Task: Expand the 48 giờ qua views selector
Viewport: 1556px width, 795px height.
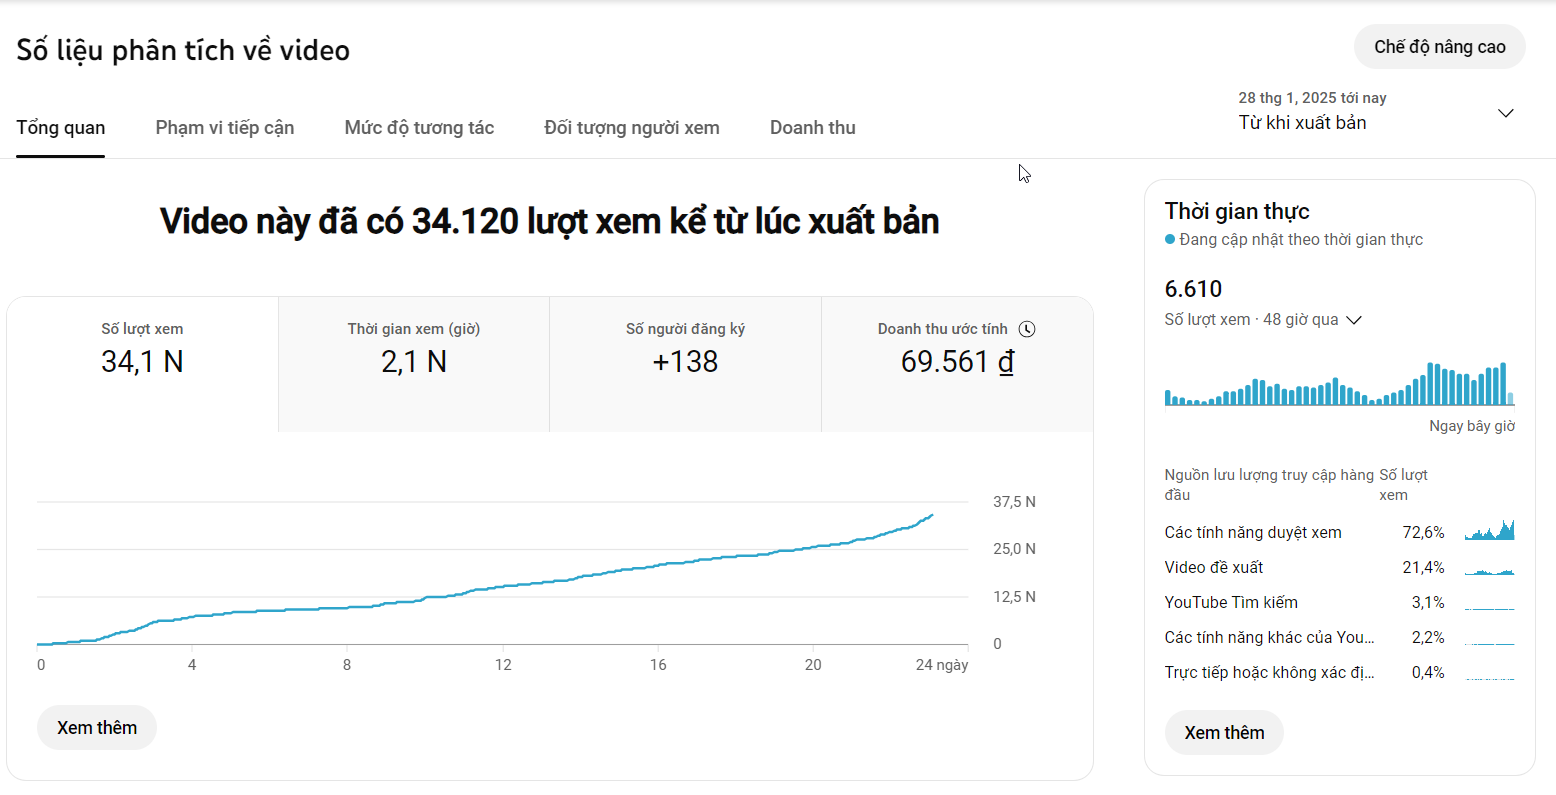Action: [x=1354, y=320]
